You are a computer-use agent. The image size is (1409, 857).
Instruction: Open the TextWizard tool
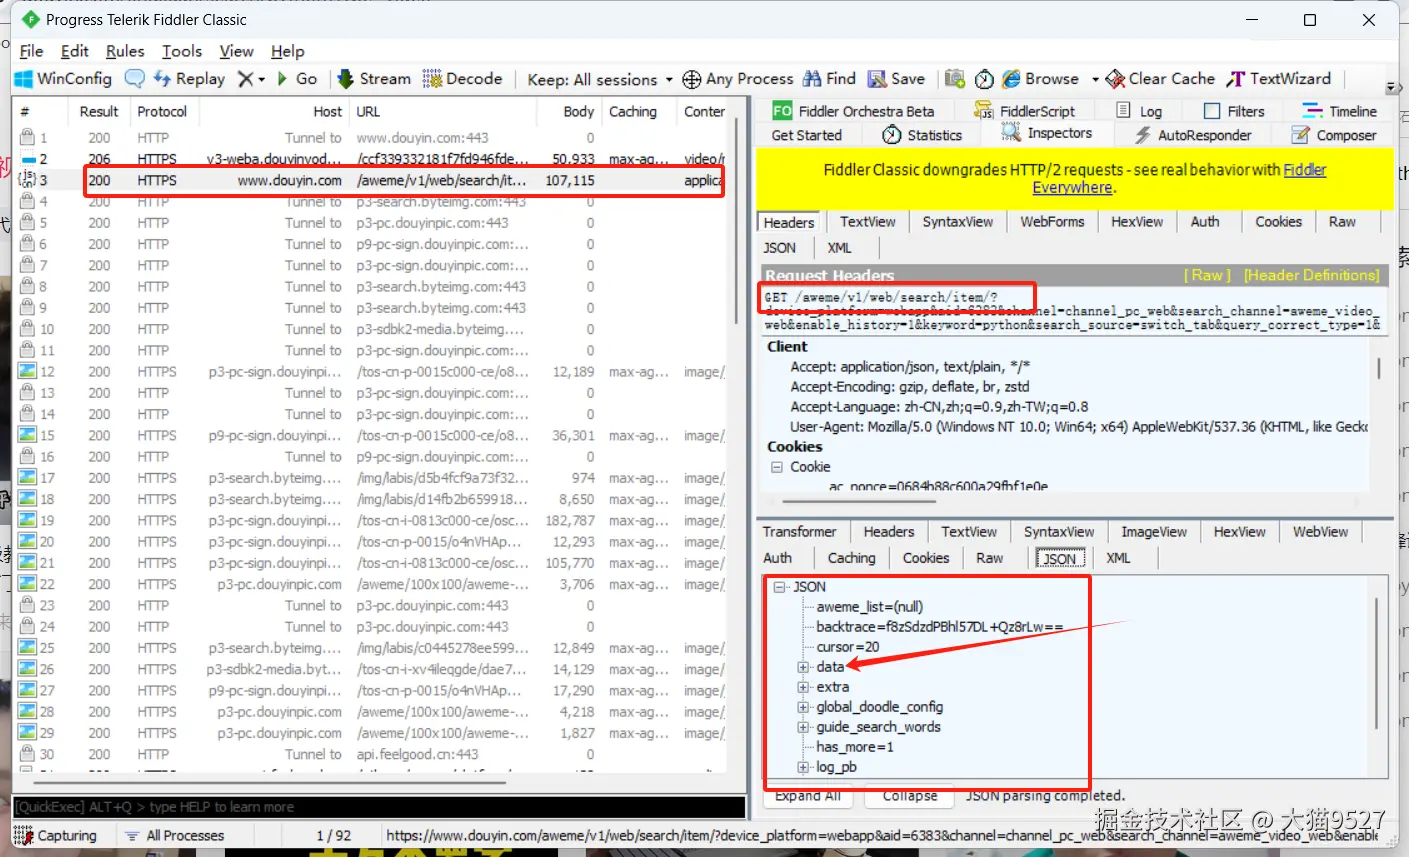tap(1279, 79)
